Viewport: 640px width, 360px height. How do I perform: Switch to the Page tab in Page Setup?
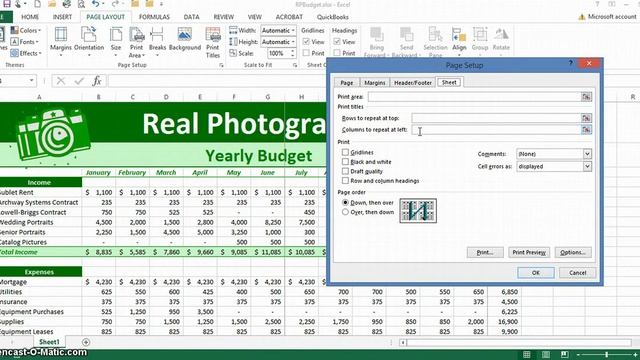click(347, 82)
